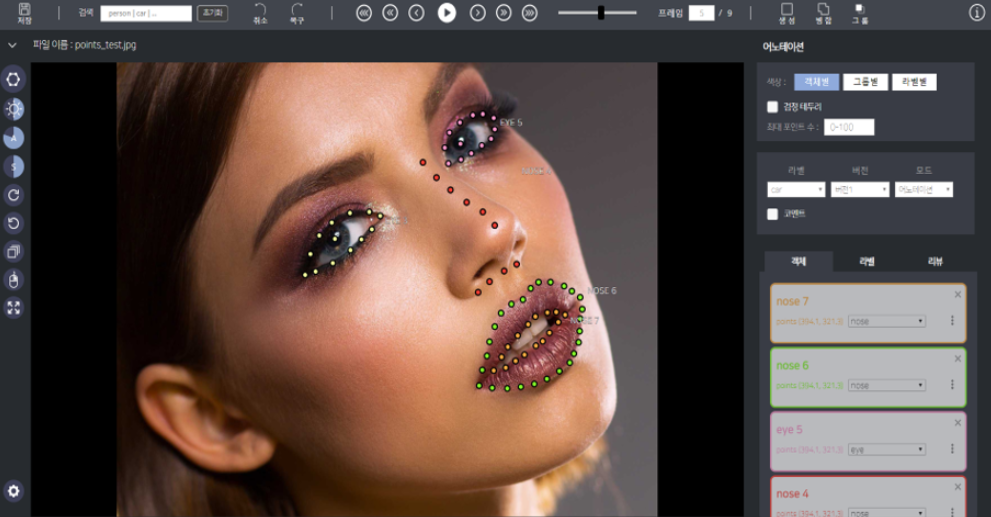
Task: Open label dropdown in nose 4 card
Action: click(x=887, y=513)
